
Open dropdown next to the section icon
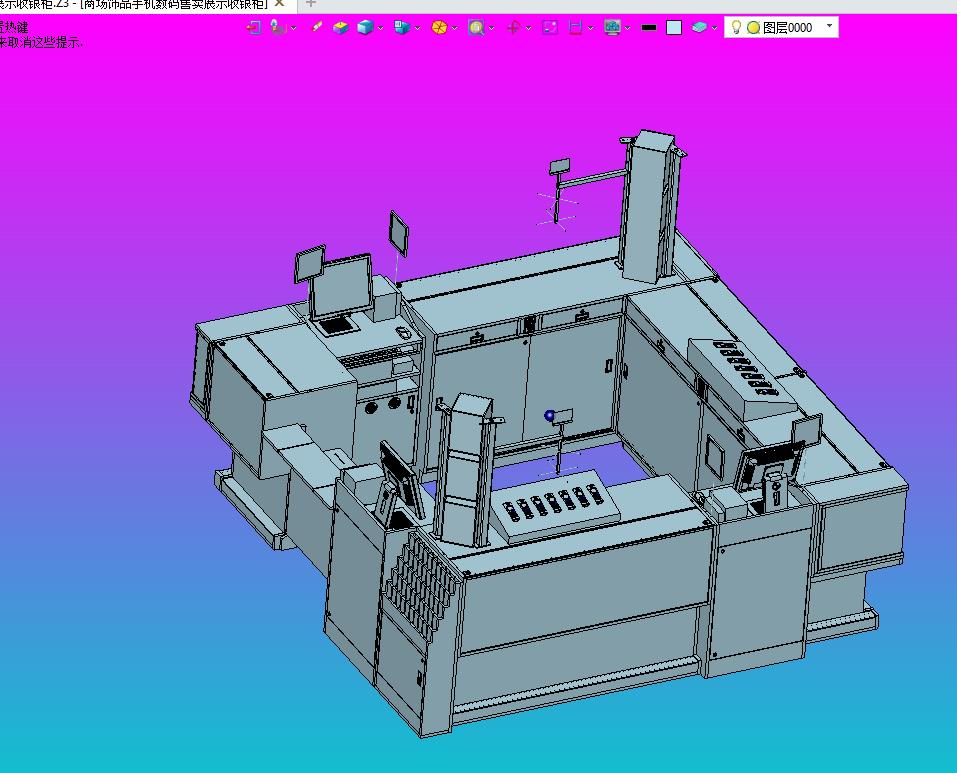coord(591,28)
